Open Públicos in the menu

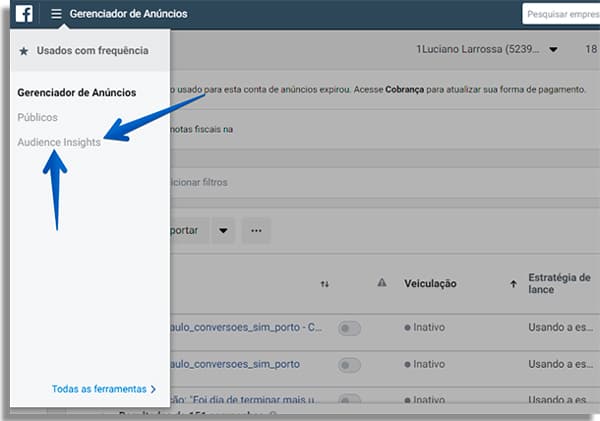coord(38,117)
